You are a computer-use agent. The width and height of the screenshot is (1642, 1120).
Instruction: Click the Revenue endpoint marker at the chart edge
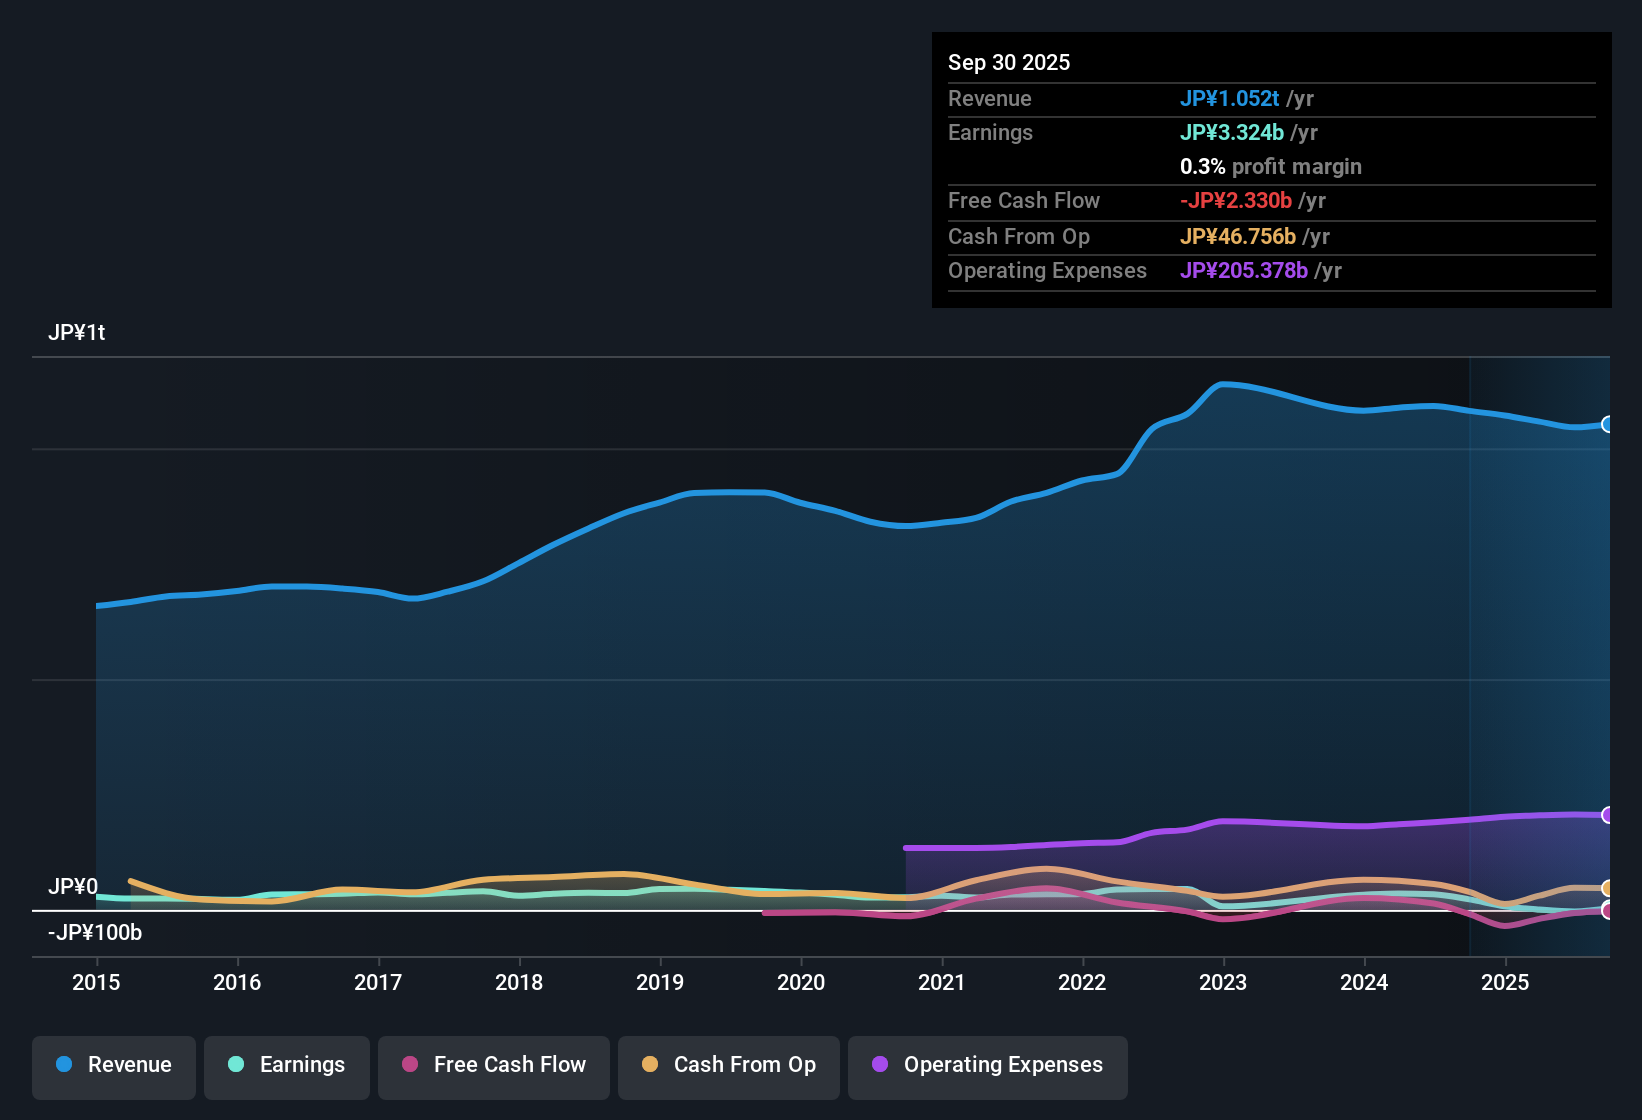1608,425
